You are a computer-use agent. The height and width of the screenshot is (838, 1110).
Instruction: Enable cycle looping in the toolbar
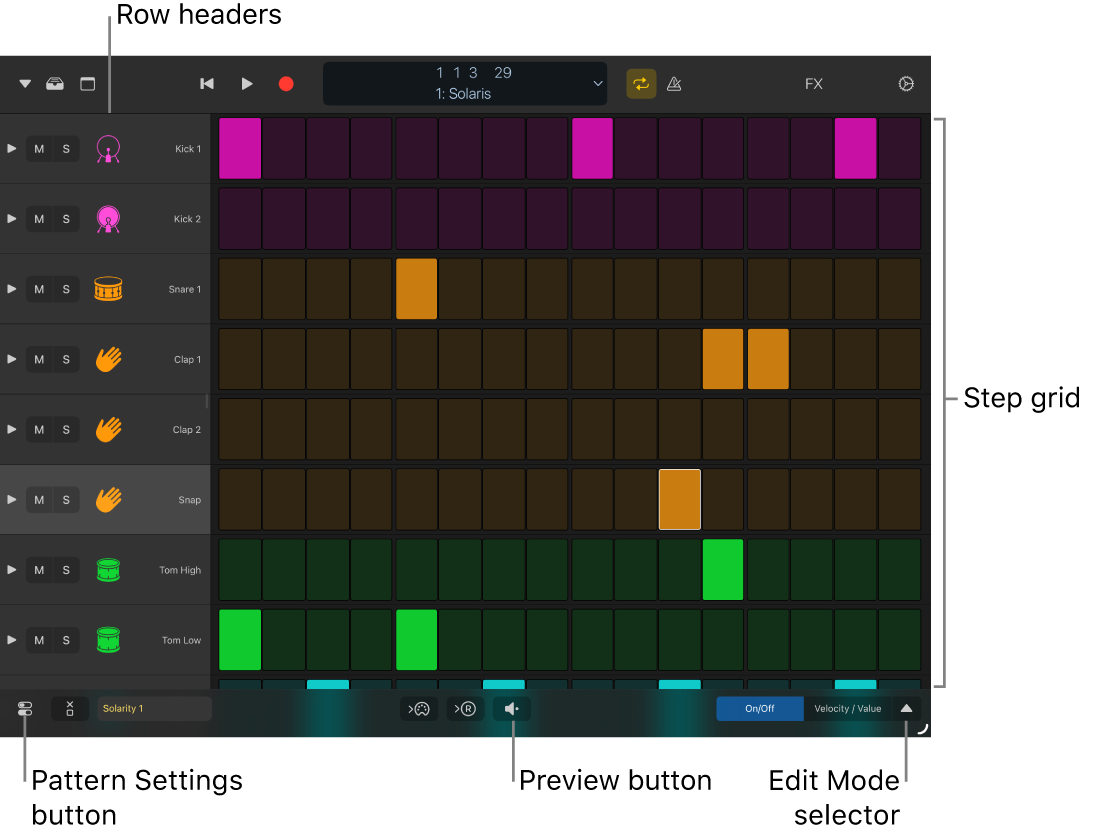coord(641,84)
